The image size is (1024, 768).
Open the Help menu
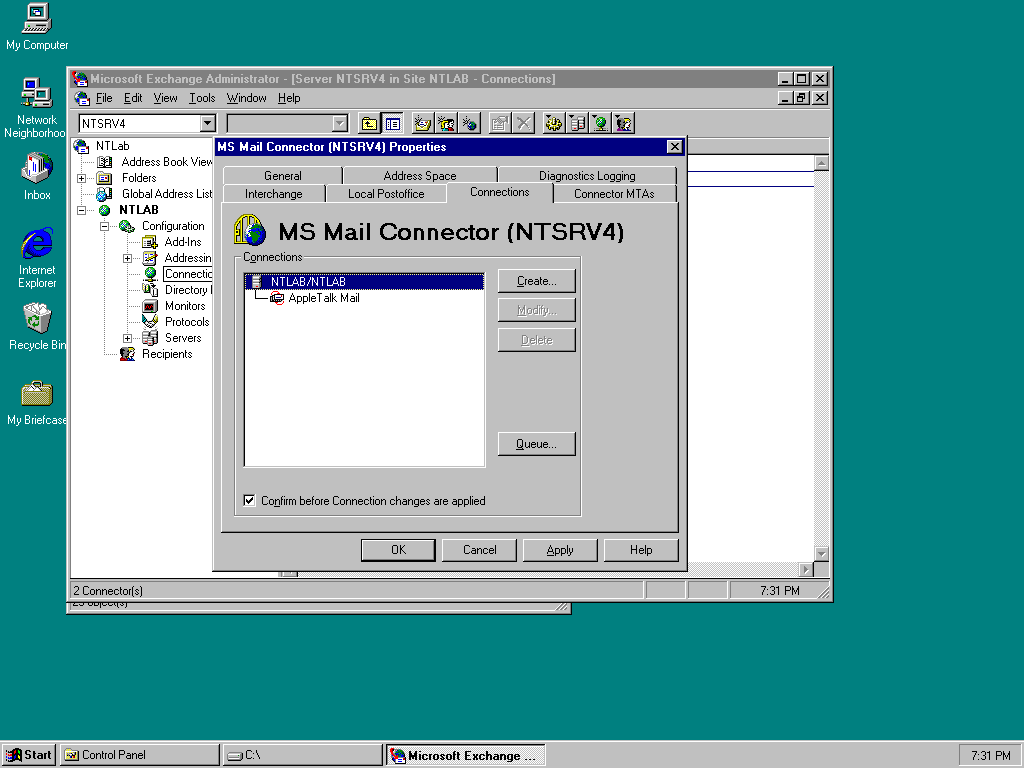pos(289,98)
